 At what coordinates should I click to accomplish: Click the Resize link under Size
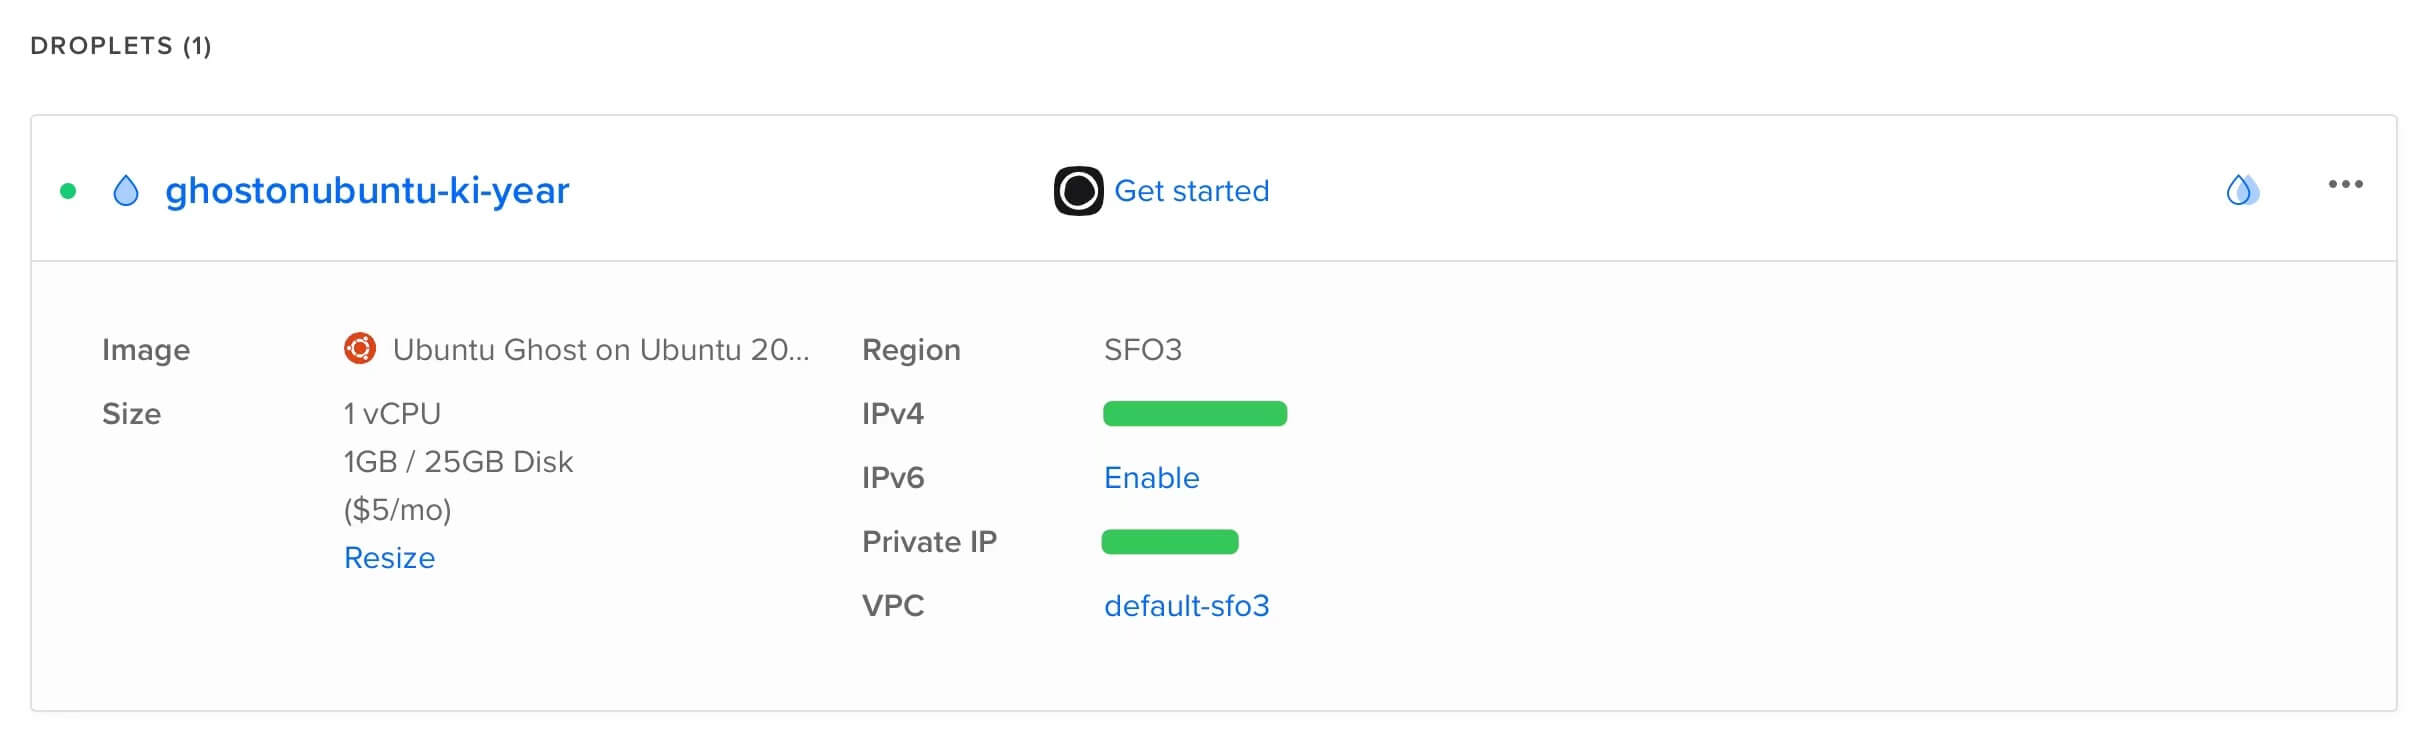coord(389,558)
